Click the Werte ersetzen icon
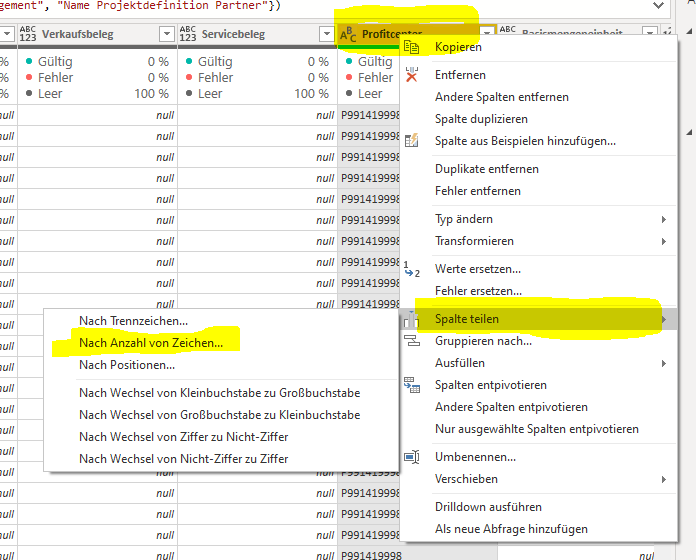 (412, 269)
